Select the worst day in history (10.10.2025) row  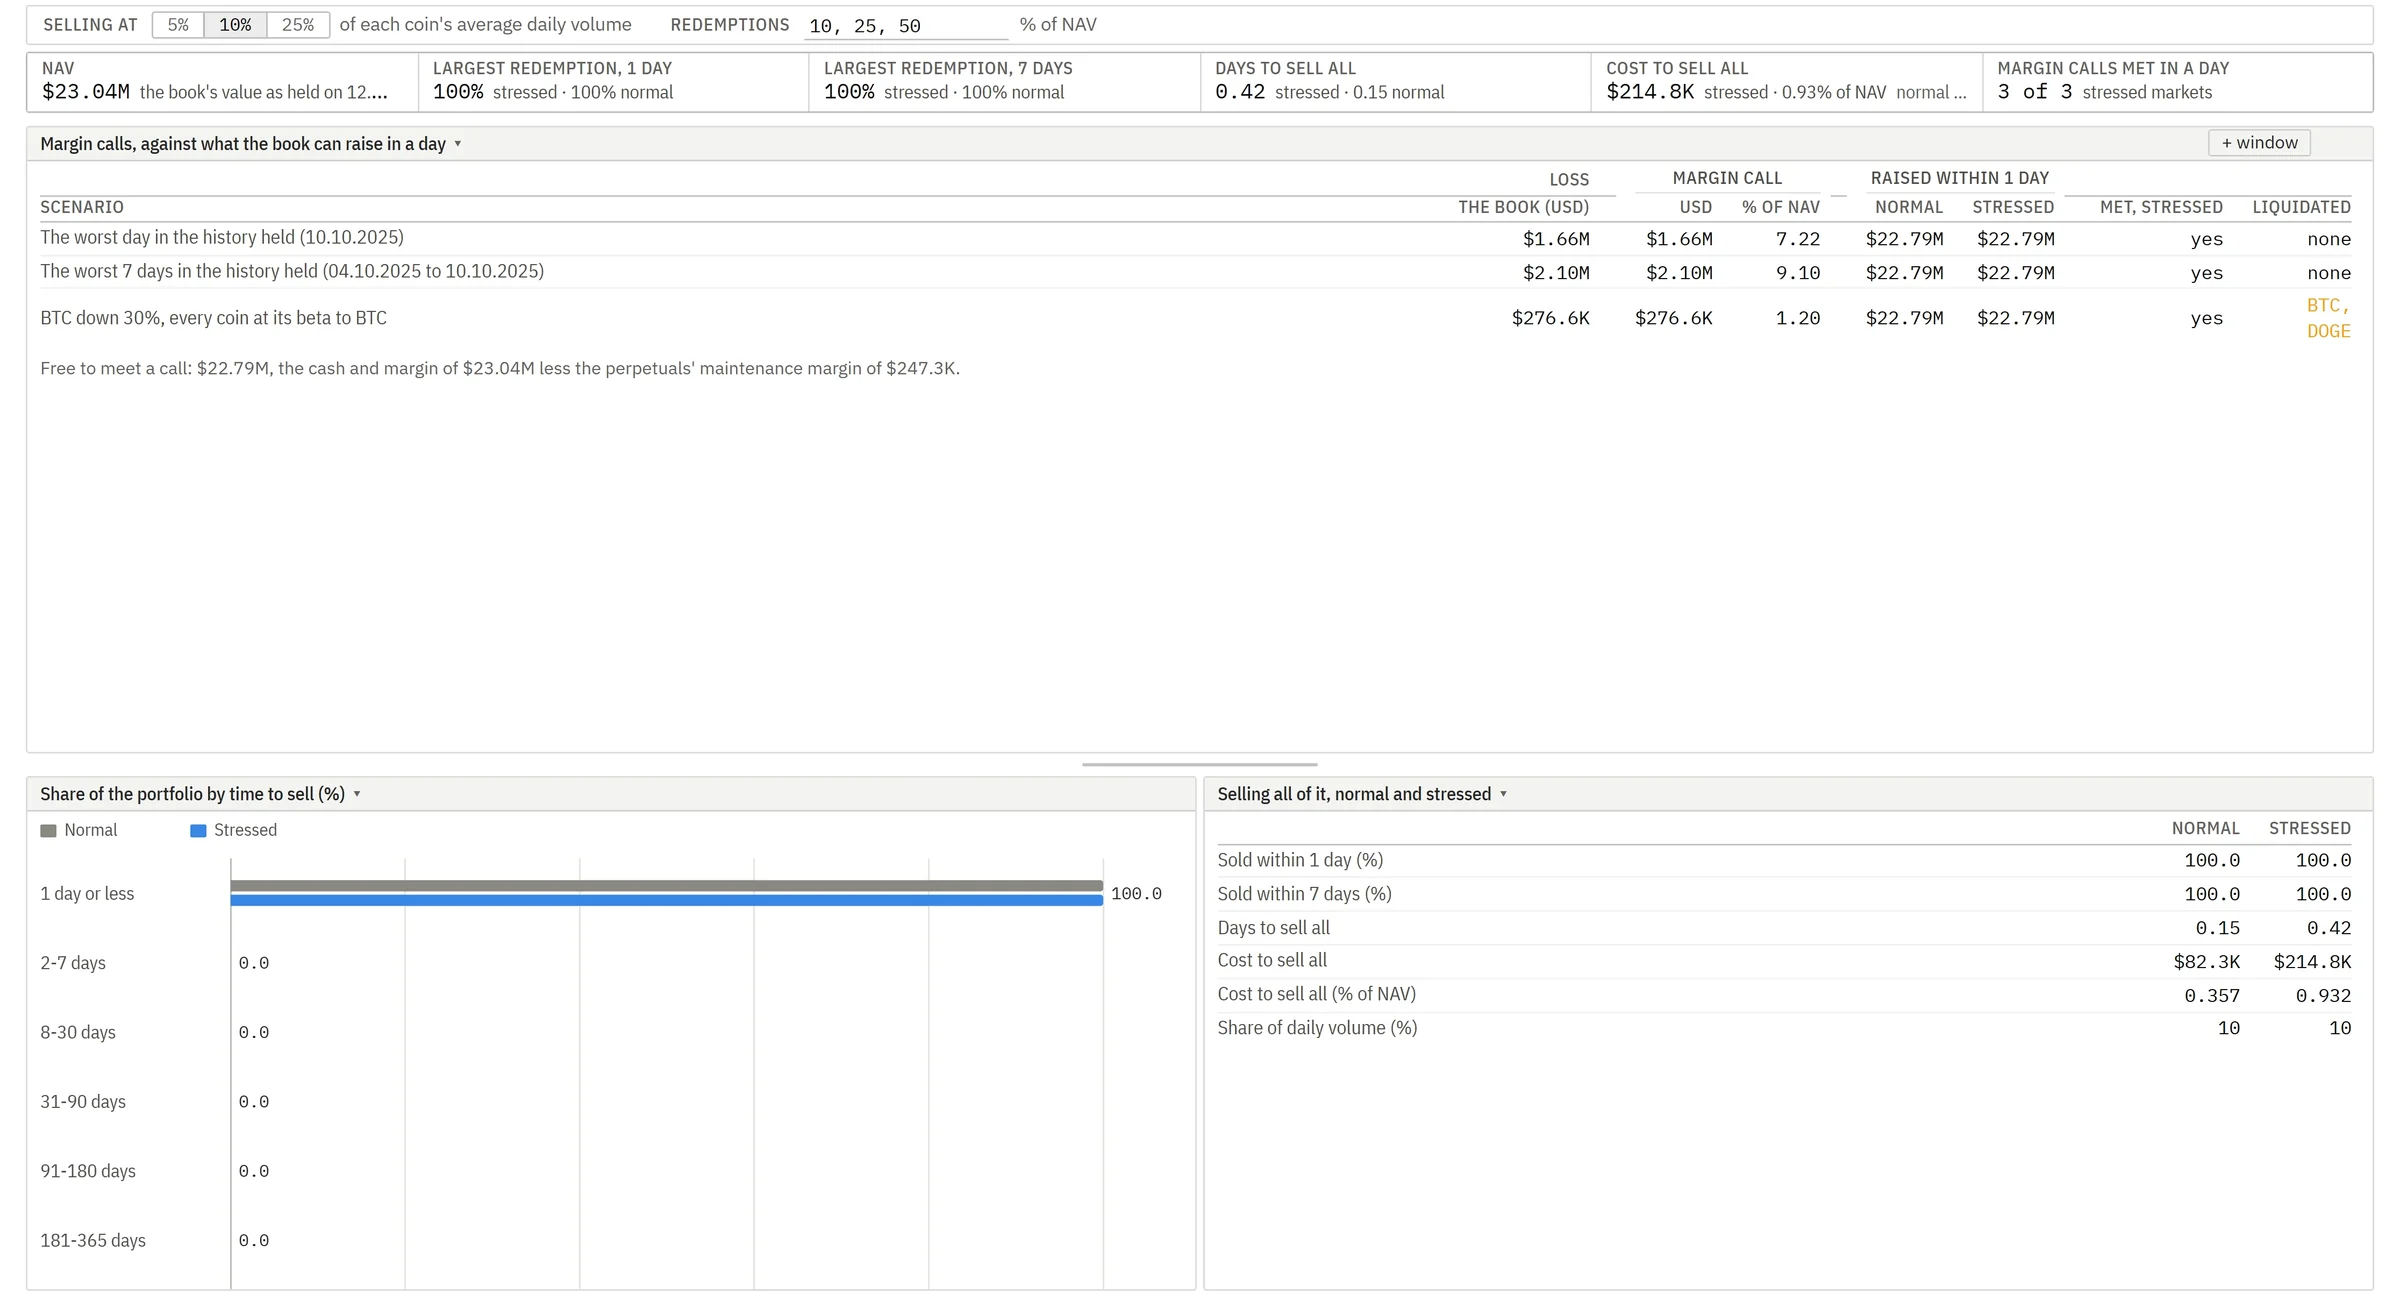click(1196, 239)
